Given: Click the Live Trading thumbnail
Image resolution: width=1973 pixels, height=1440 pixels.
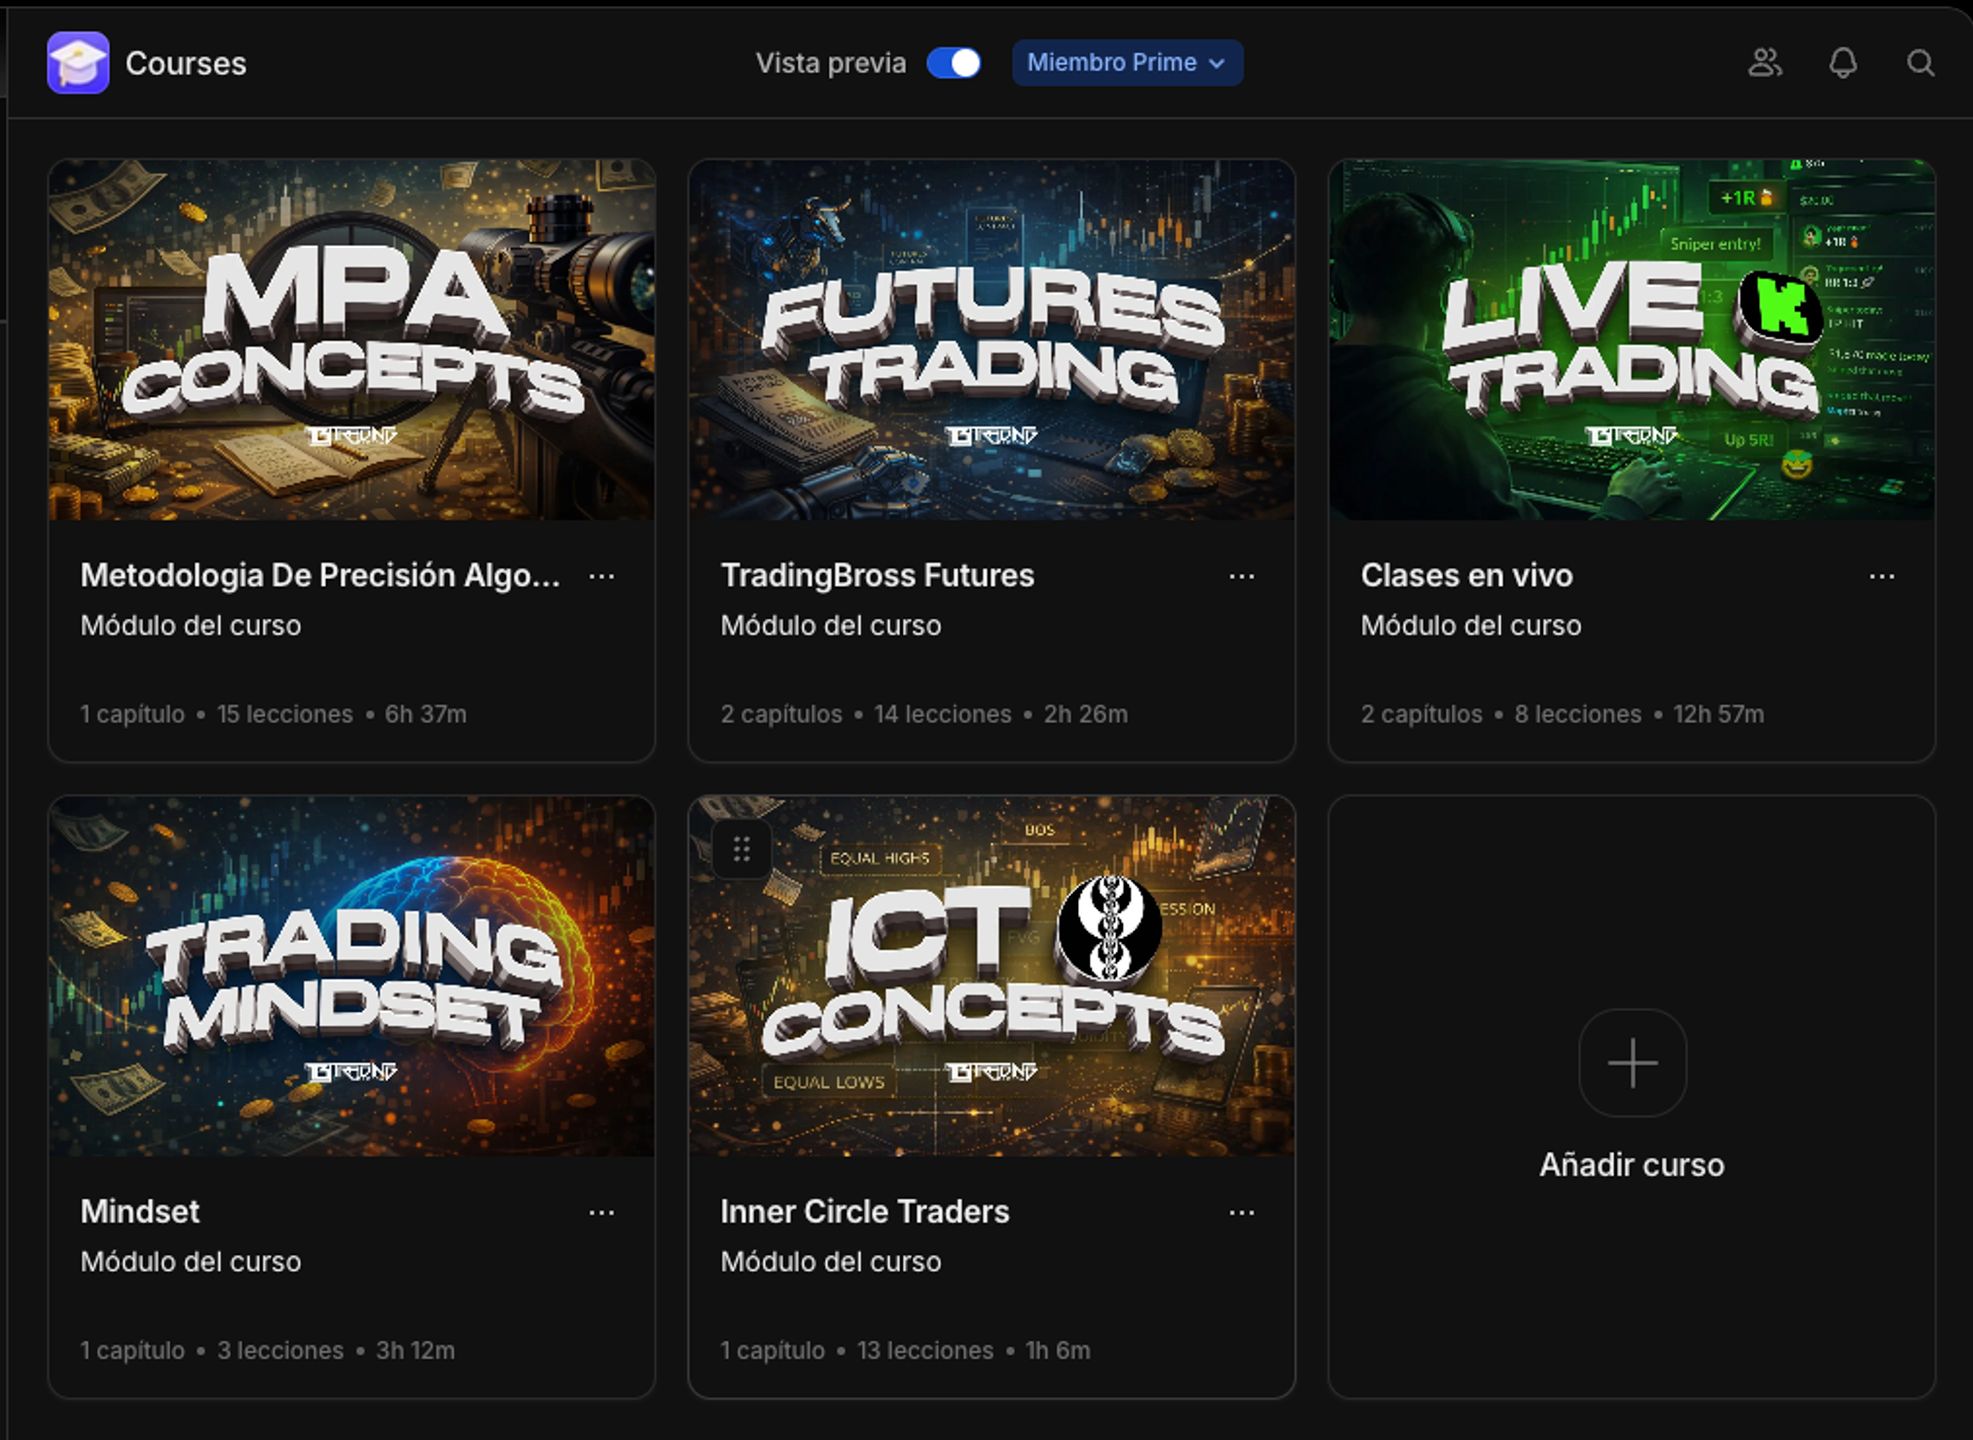Looking at the screenshot, I should click(1632, 340).
